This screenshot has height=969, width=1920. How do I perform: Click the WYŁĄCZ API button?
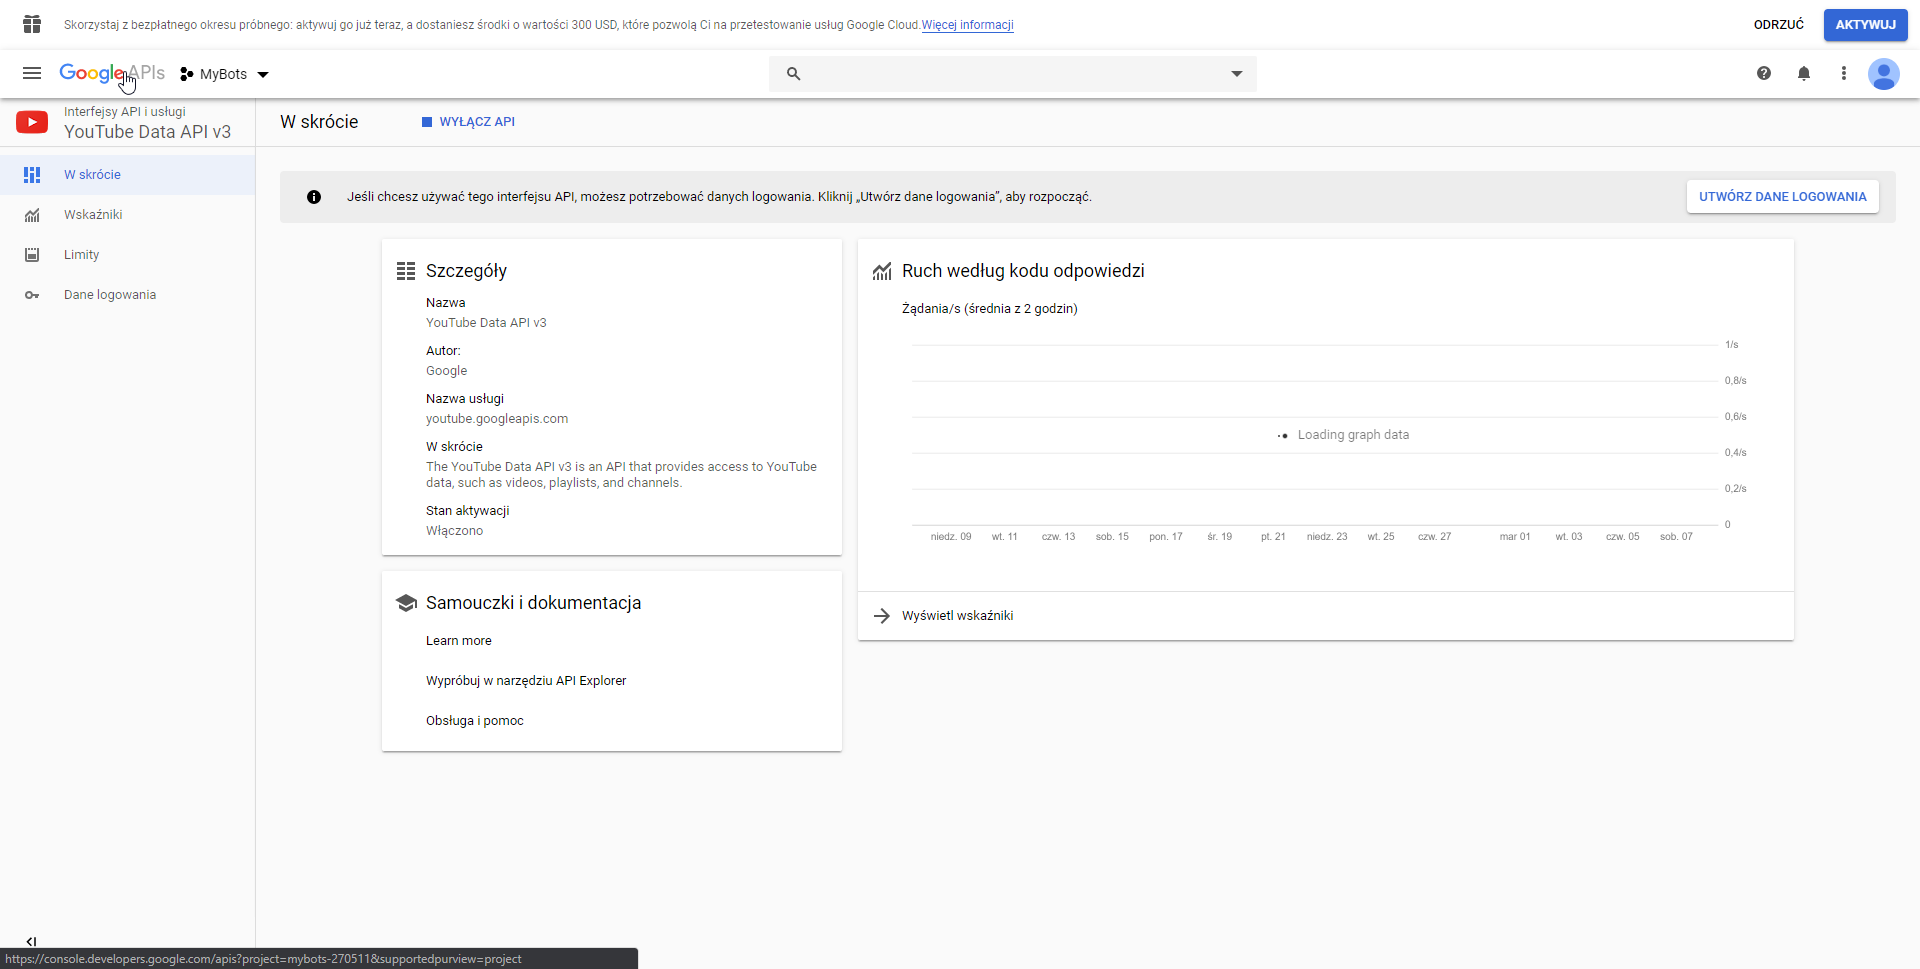[x=468, y=122]
